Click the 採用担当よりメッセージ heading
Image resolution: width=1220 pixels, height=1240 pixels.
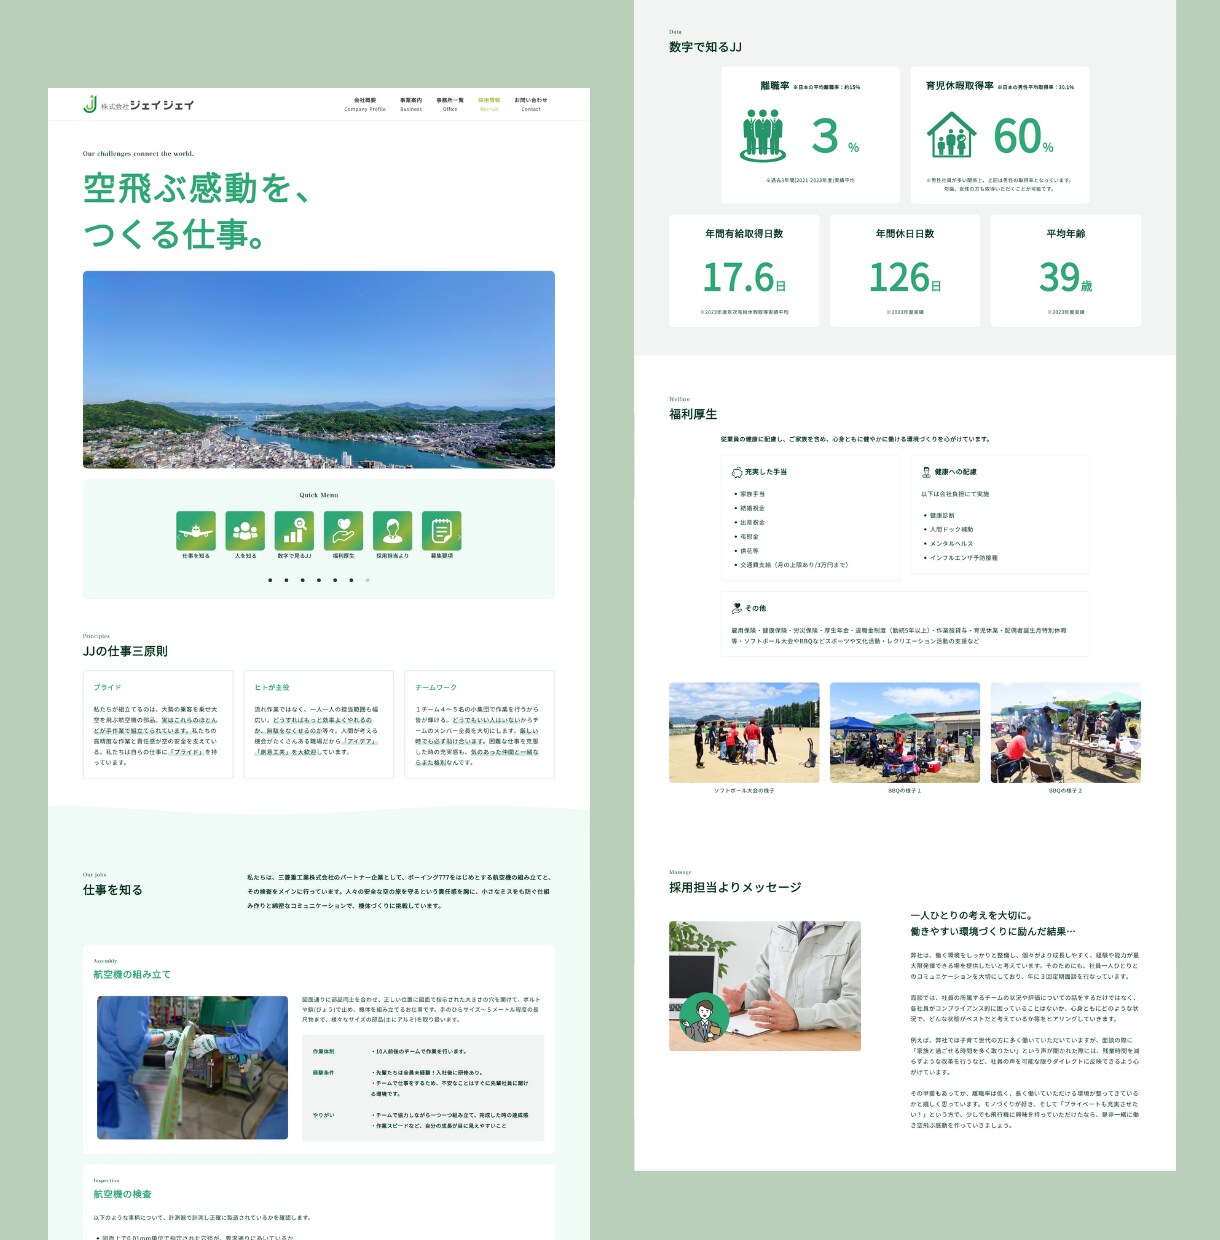pos(735,887)
